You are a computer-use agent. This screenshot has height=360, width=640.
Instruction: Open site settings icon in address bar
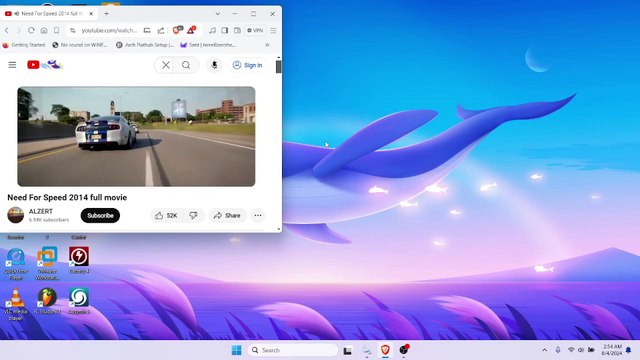click(x=73, y=30)
